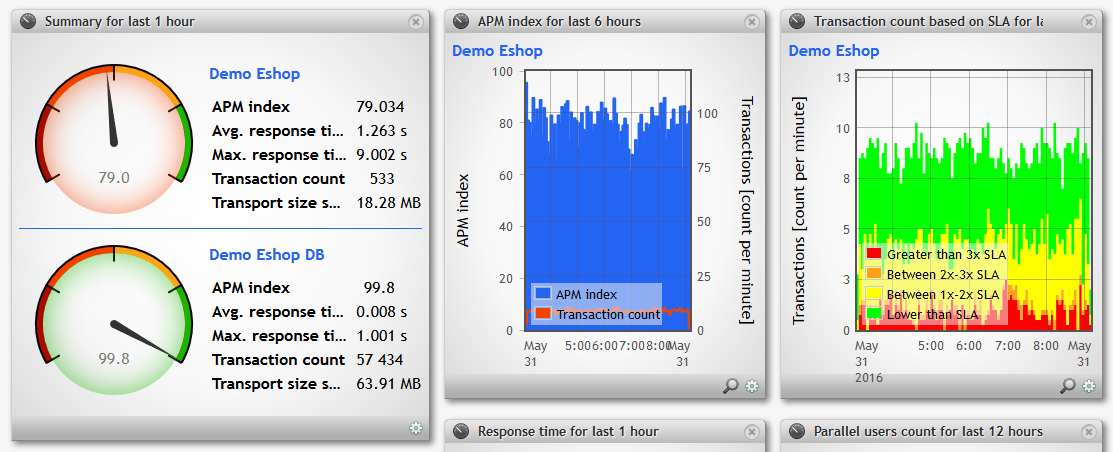Click the blue APM index legend swatch
This screenshot has height=452, width=1113.
point(543,294)
